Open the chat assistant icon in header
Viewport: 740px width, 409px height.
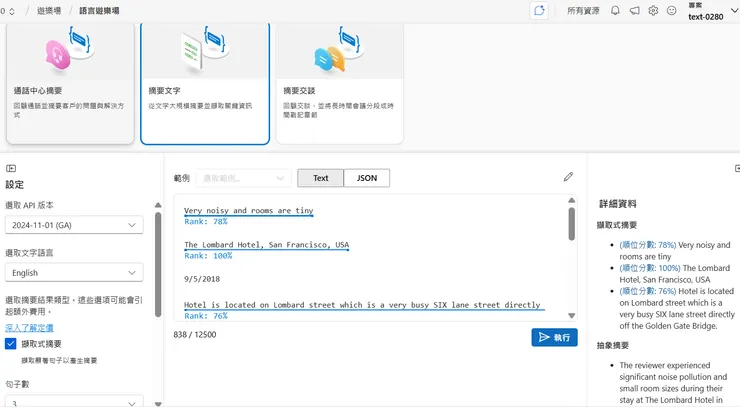coord(539,11)
